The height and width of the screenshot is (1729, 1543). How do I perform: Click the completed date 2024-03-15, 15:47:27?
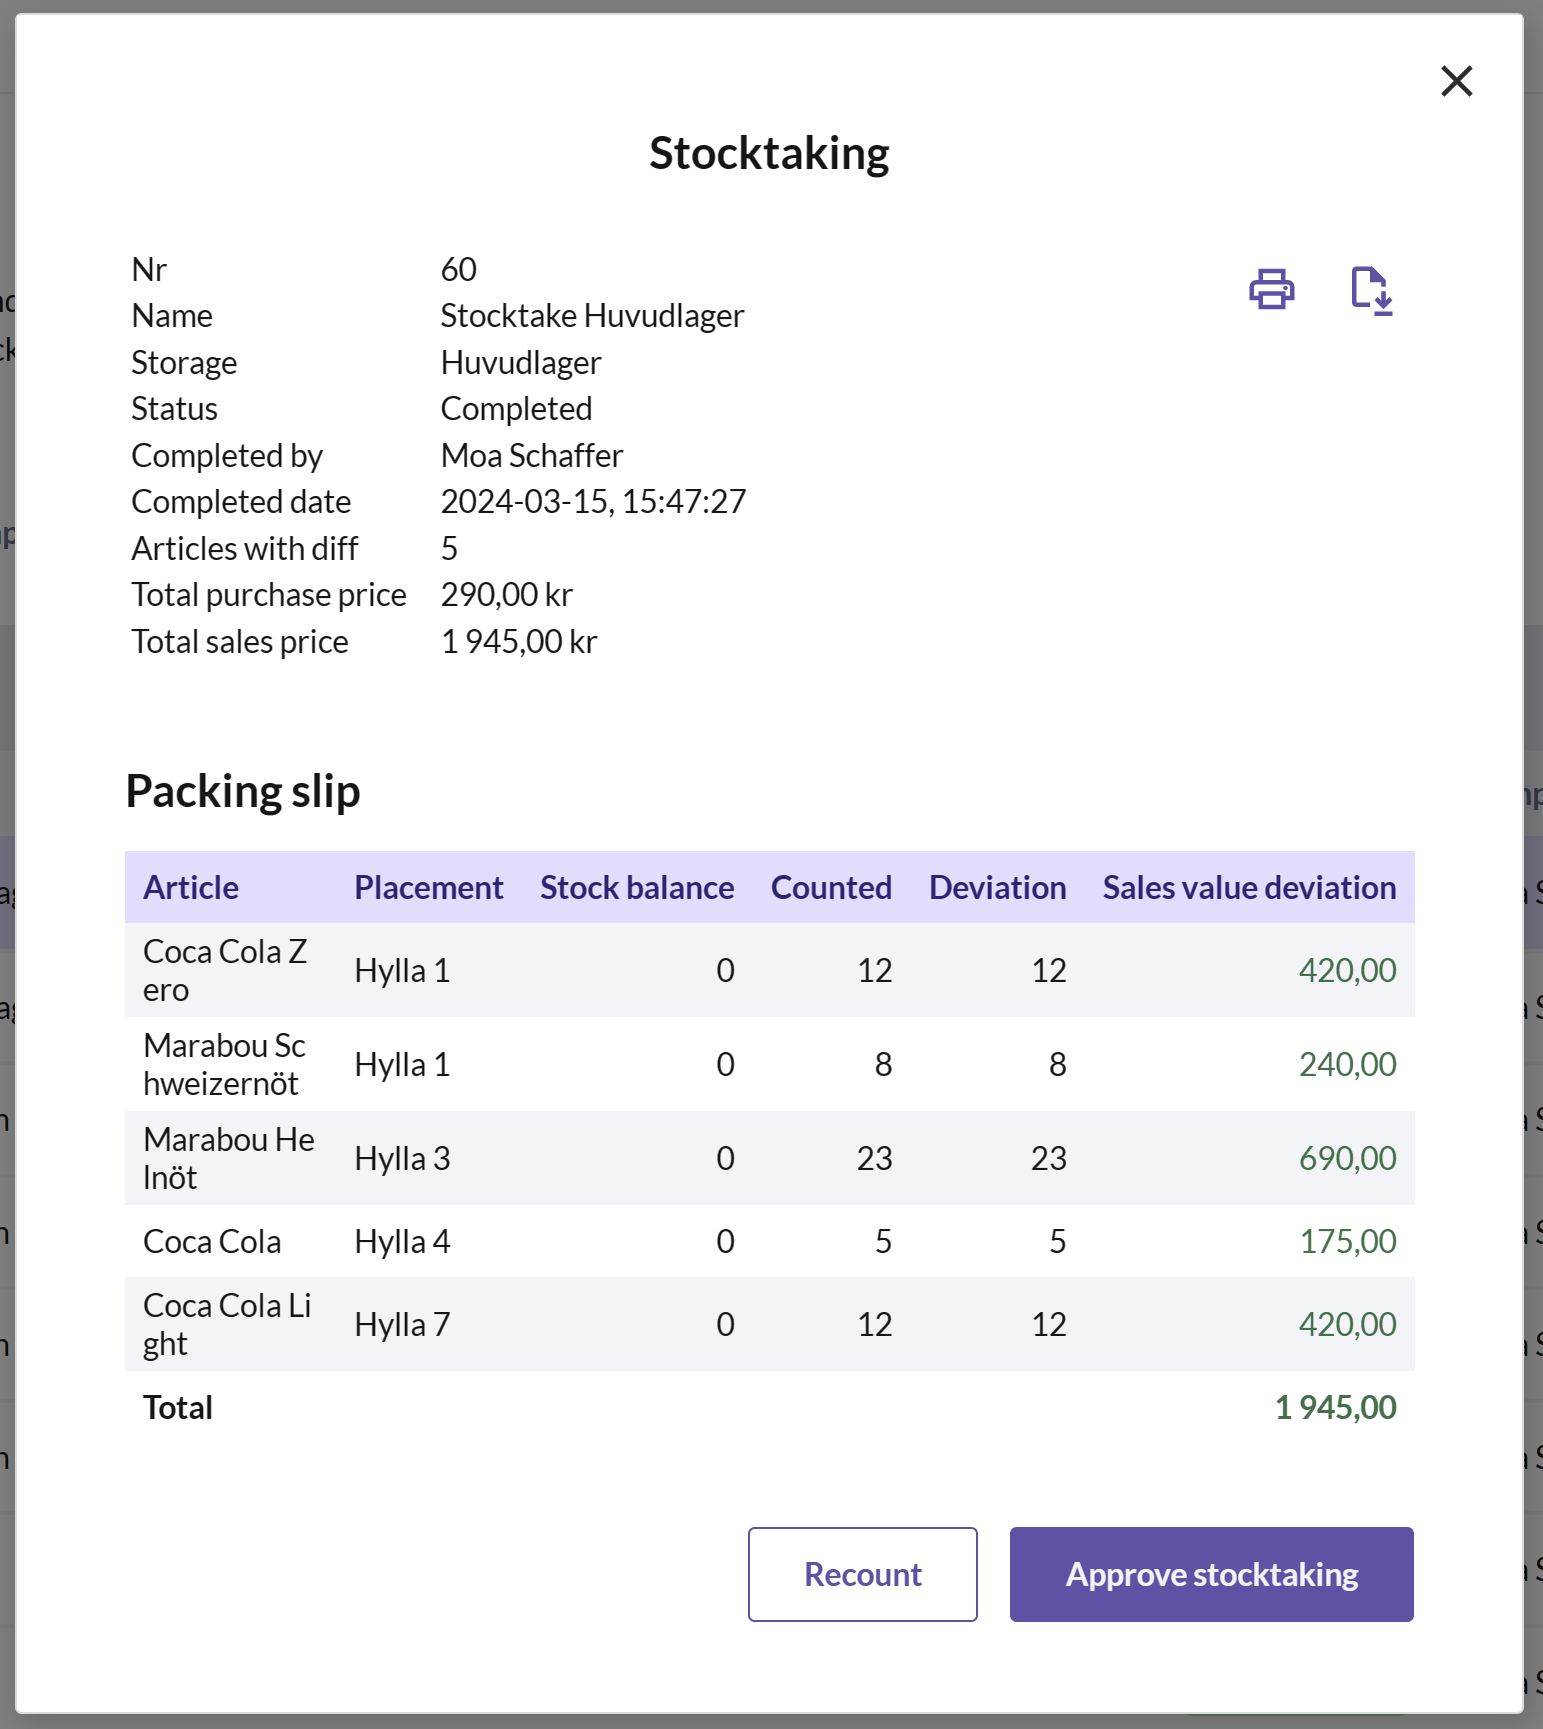click(x=593, y=502)
